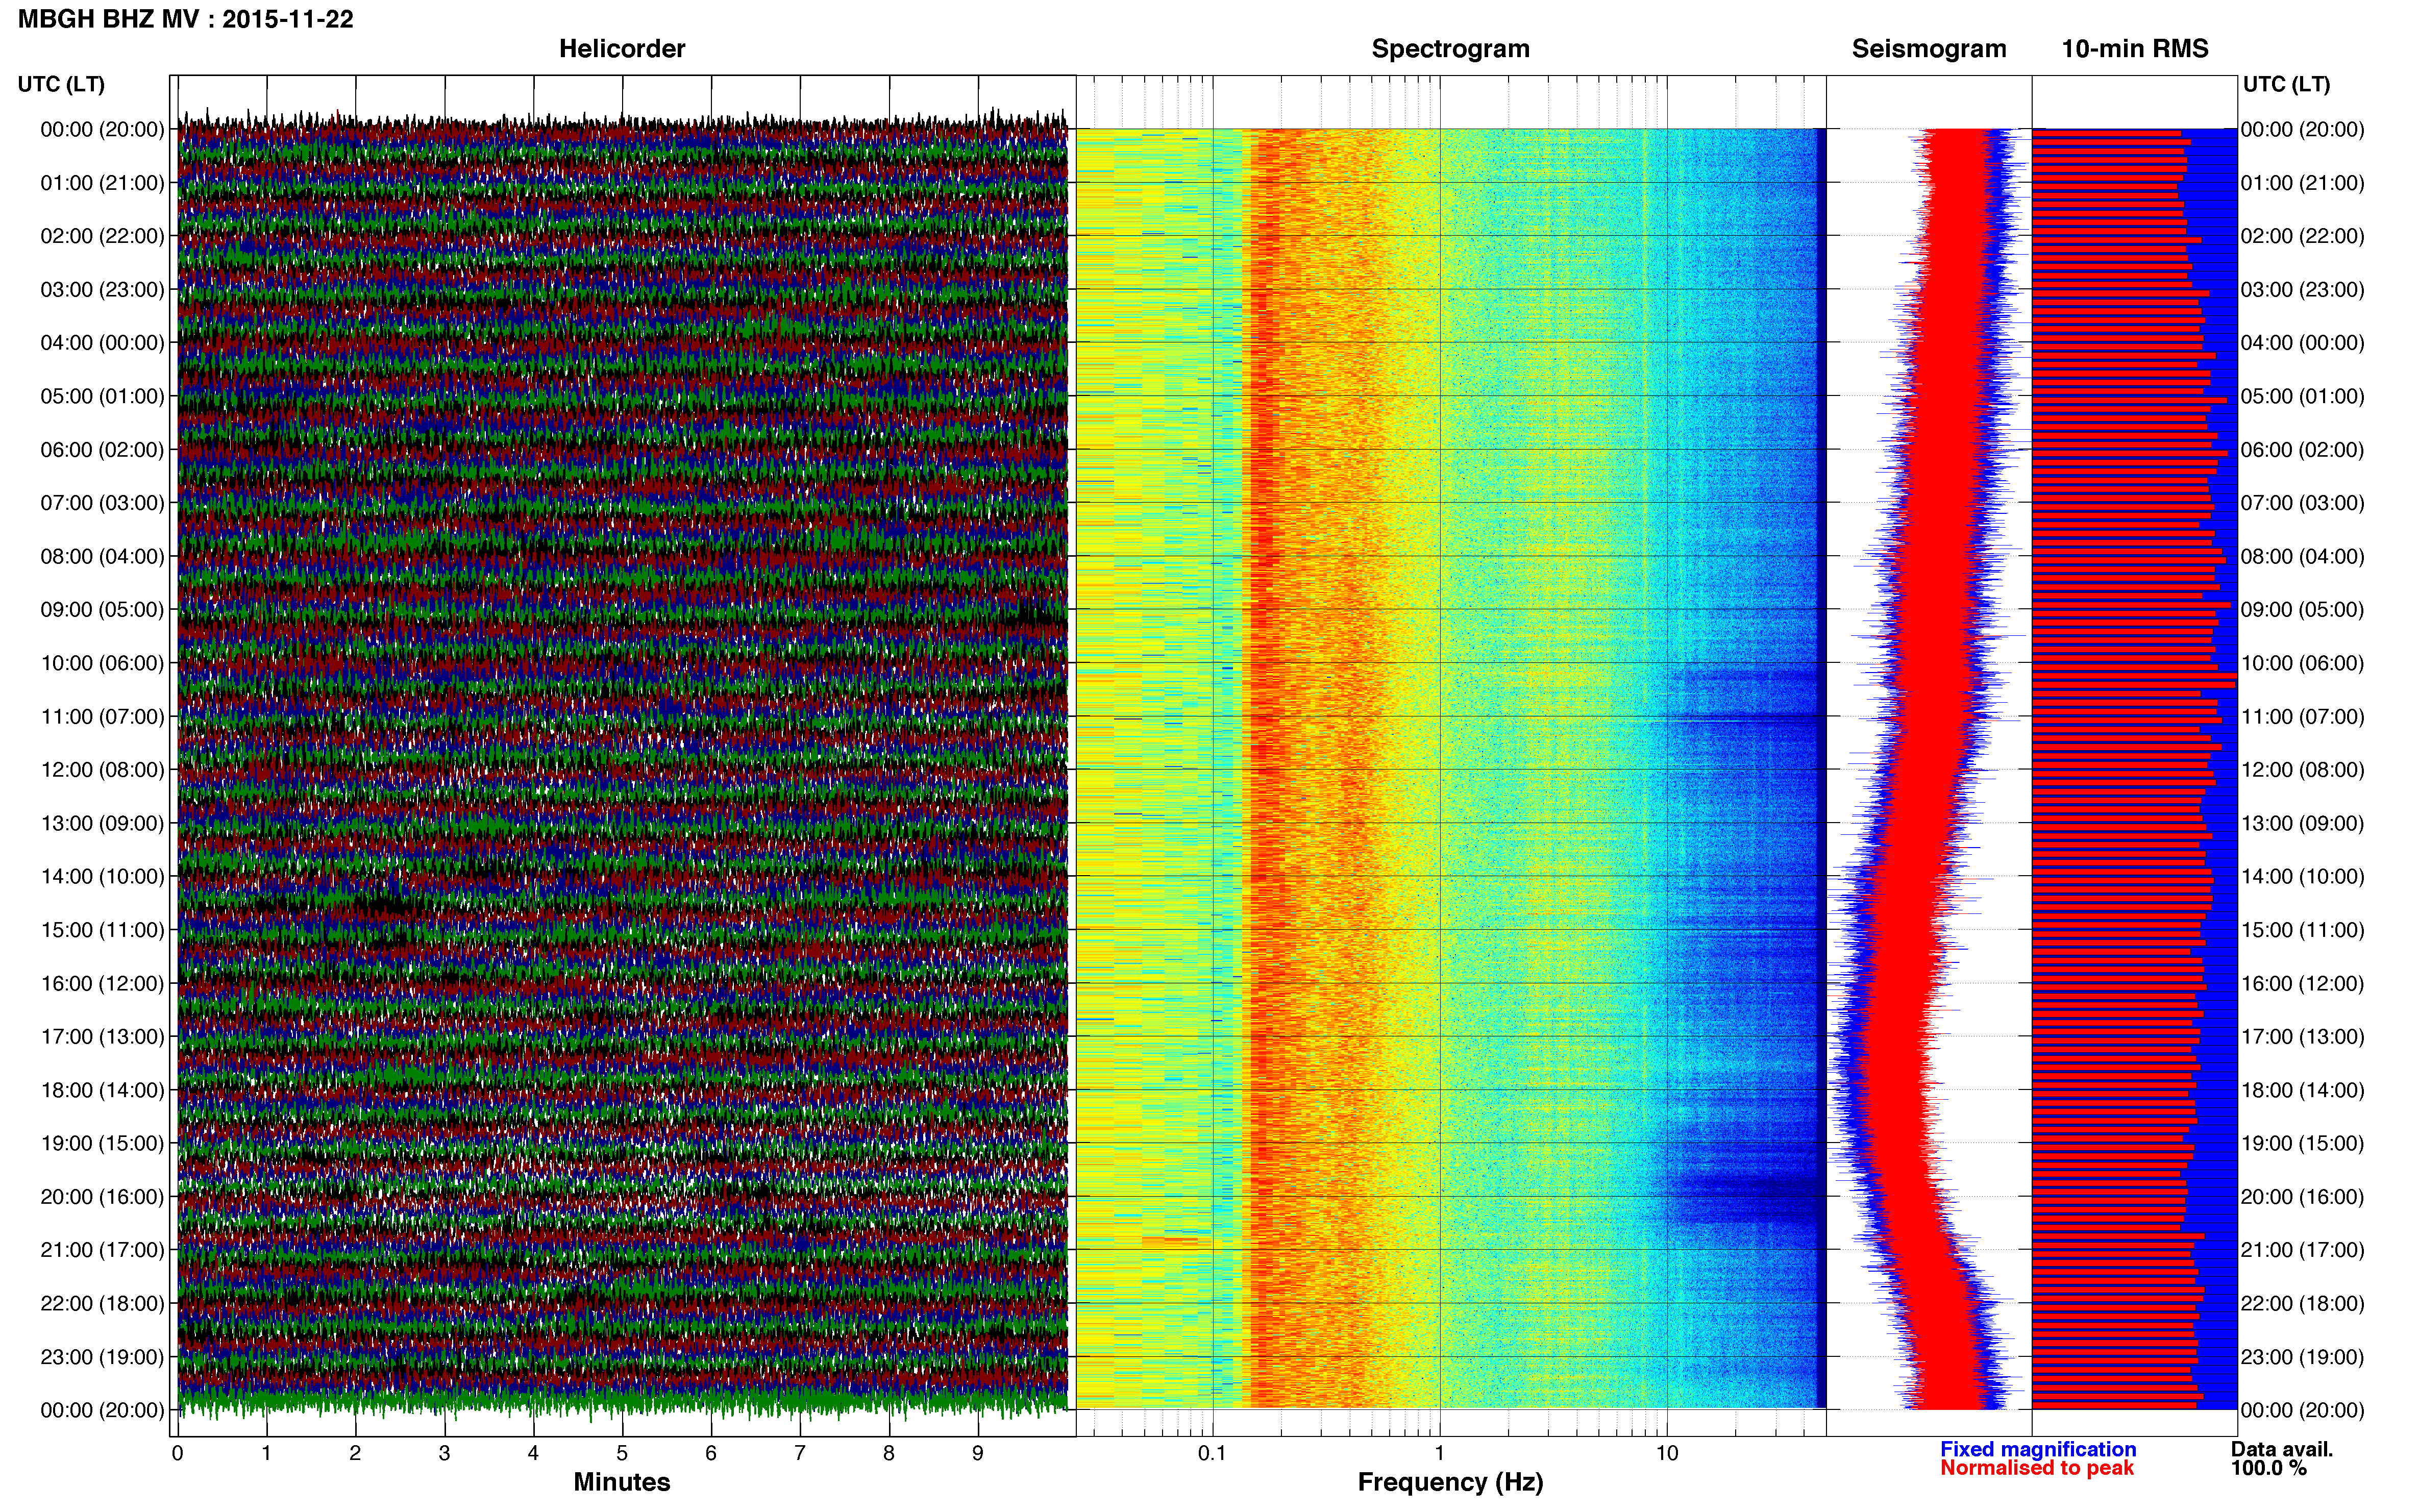Click the 'Normalised to peak' legend text
The height and width of the screenshot is (1512, 2419).
2037,1468
